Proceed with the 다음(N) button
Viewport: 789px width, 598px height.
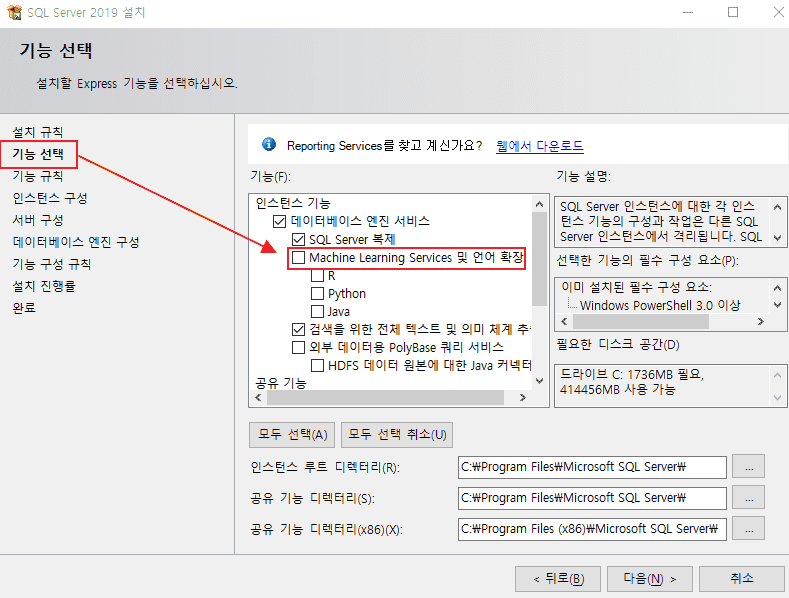click(650, 579)
